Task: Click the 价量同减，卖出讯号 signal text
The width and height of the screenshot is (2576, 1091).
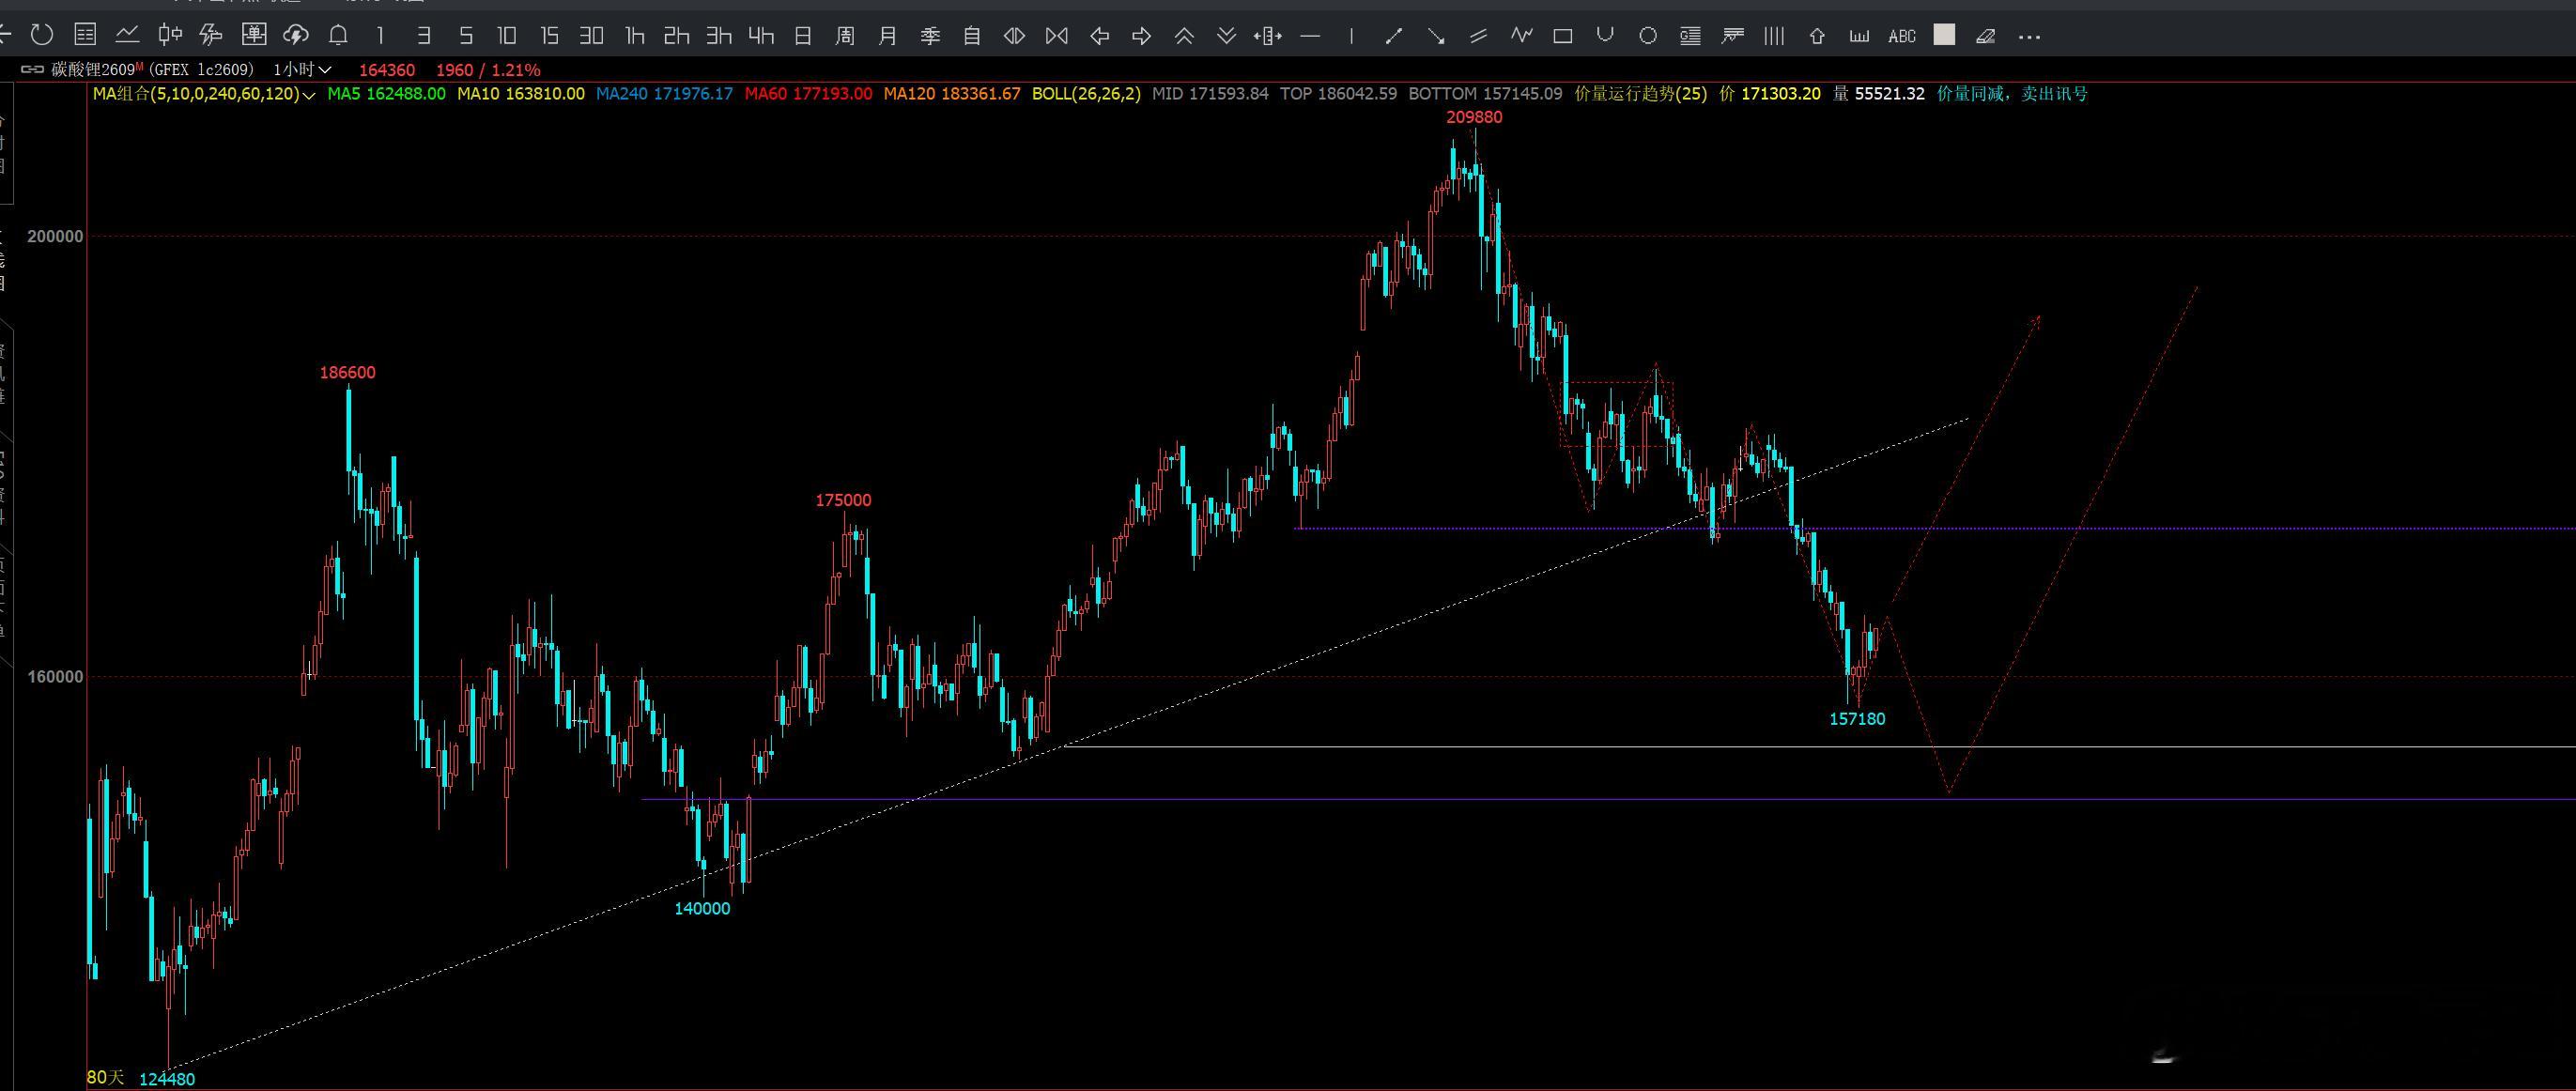Action: 2012,94
